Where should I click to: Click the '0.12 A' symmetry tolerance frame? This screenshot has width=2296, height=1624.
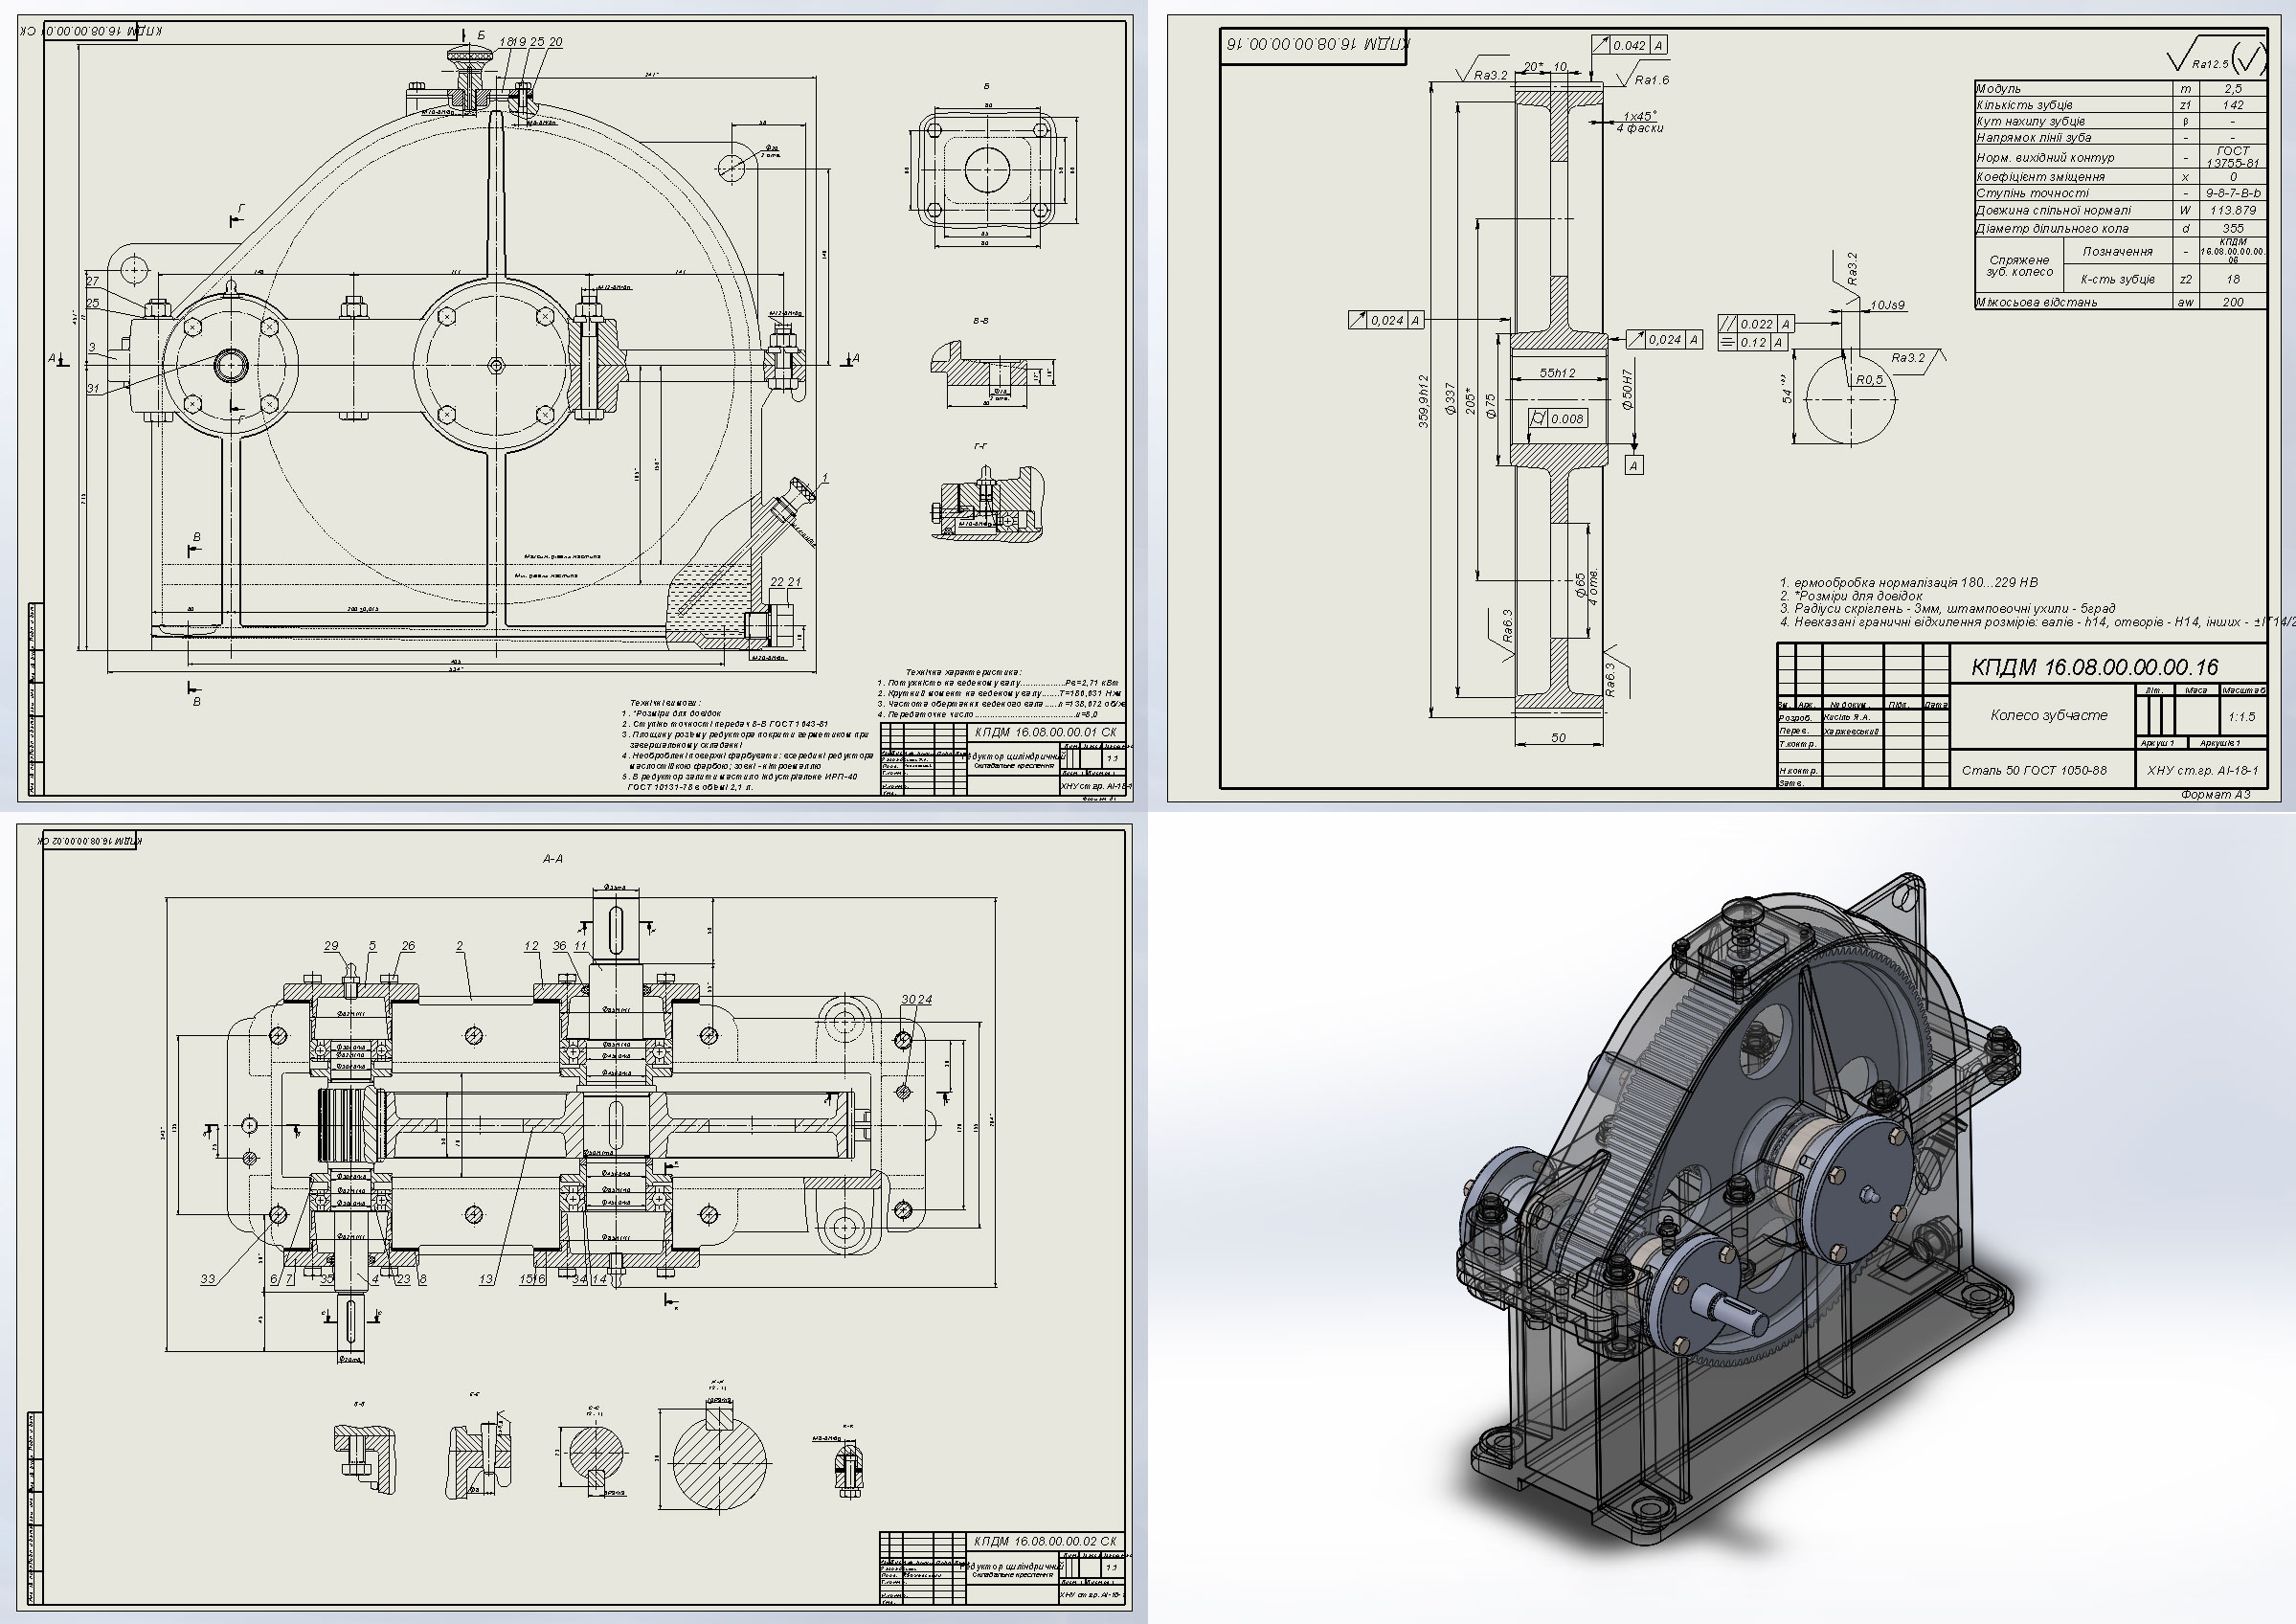click(1752, 342)
